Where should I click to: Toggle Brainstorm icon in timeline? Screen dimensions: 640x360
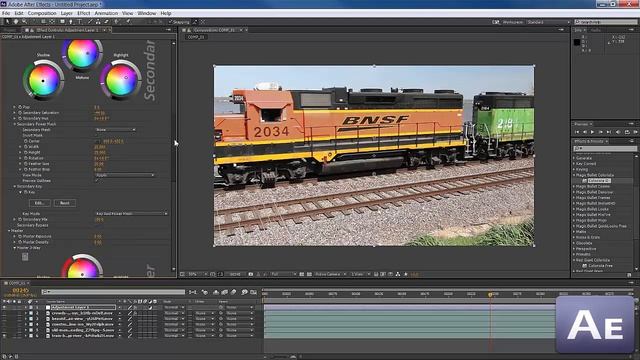point(244,292)
